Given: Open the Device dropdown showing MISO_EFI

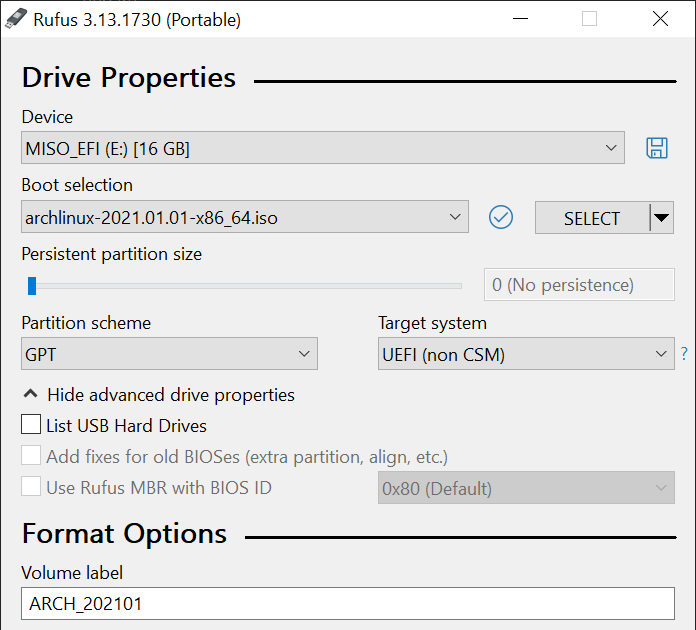Looking at the screenshot, I should click(323, 147).
